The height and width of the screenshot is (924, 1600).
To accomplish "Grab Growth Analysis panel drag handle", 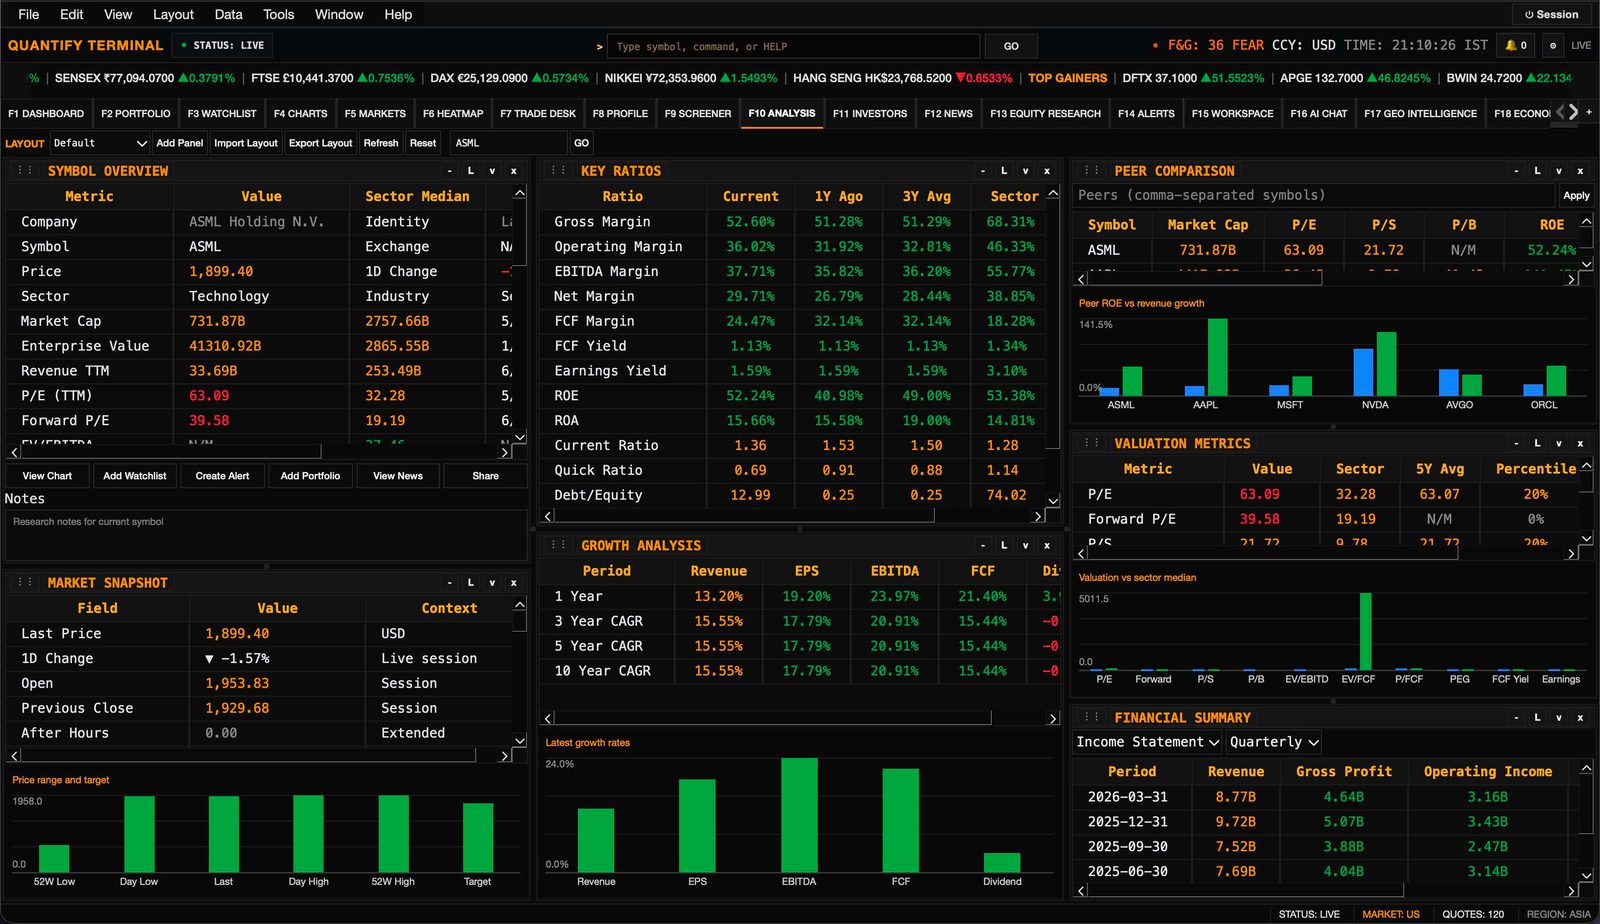I will pos(558,545).
